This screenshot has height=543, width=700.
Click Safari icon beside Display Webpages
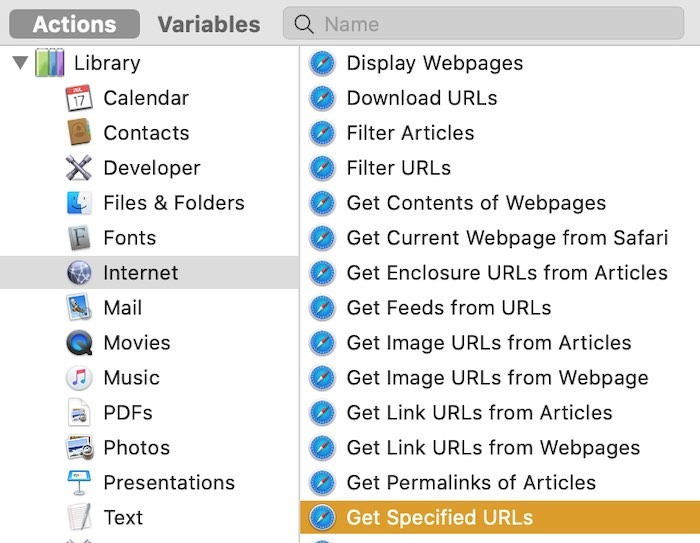322,63
